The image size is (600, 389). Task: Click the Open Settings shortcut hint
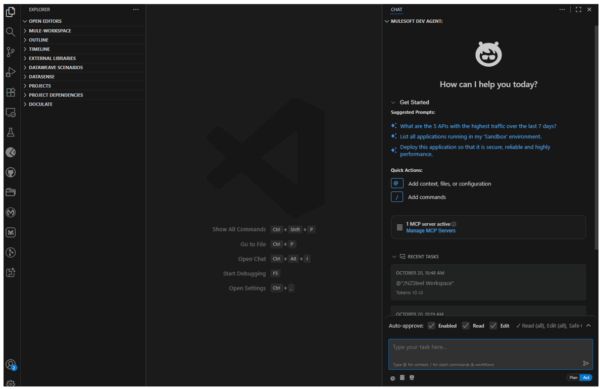(261, 288)
